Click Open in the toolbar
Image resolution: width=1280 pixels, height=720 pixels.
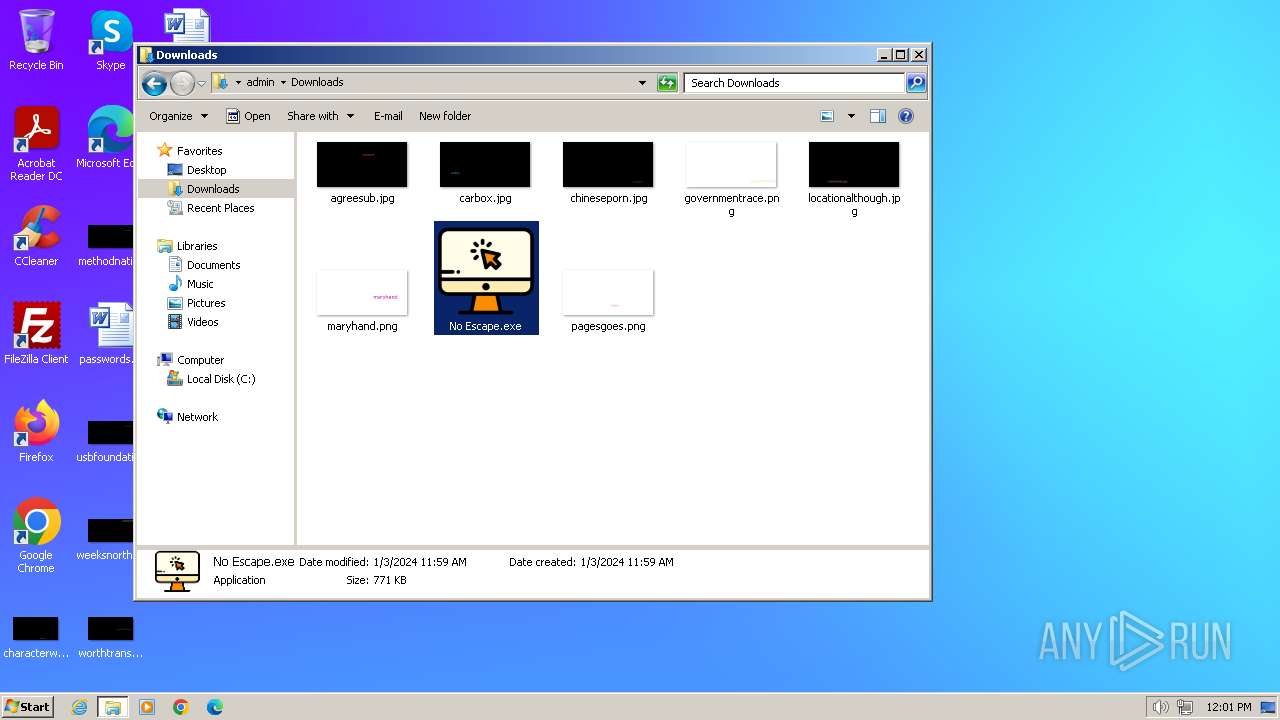[x=248, y=116]
